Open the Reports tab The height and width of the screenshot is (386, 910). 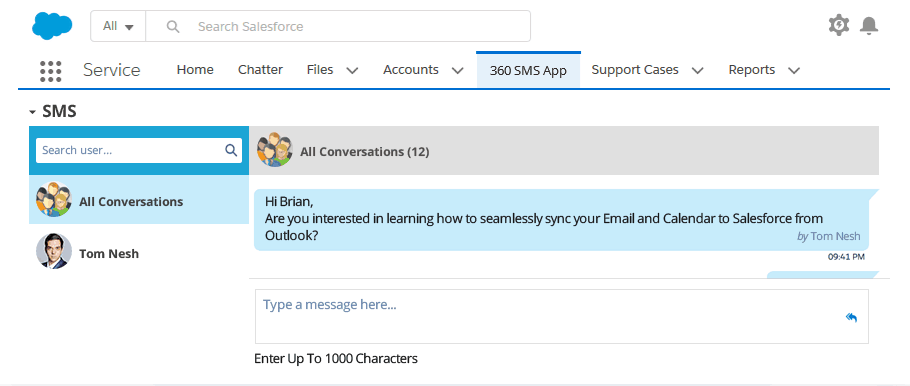(x=752, y=70)
